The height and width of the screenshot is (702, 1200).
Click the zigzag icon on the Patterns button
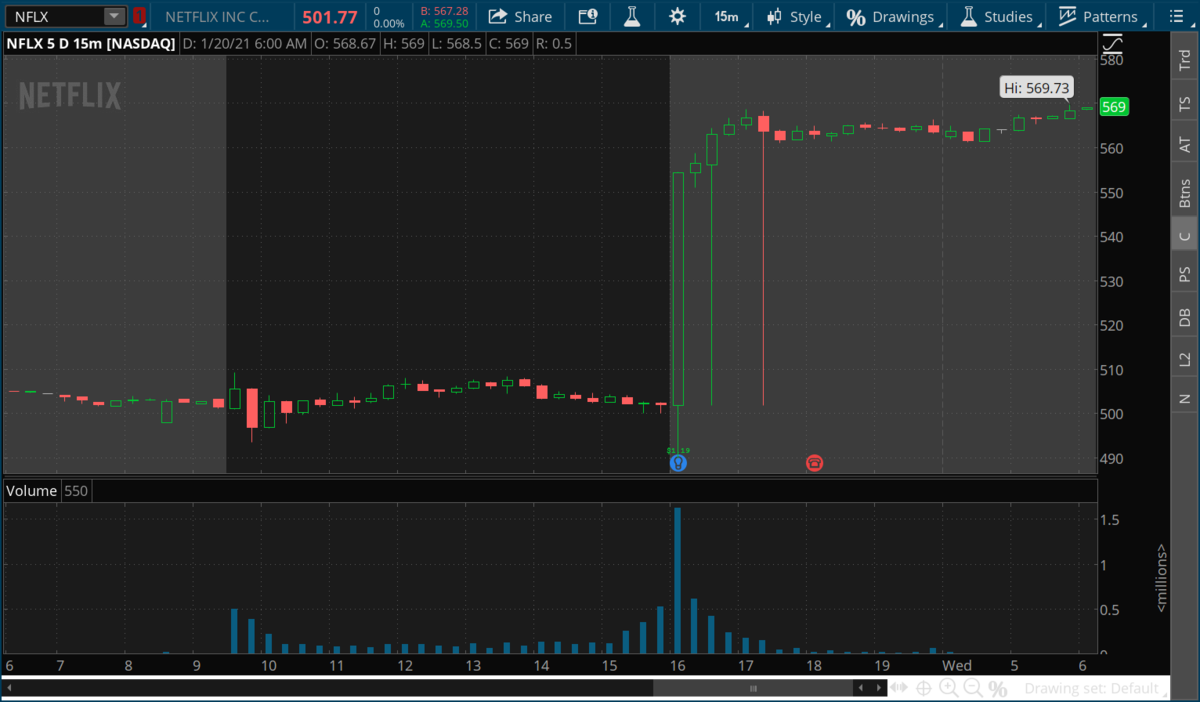click(x=1067, y=16)
